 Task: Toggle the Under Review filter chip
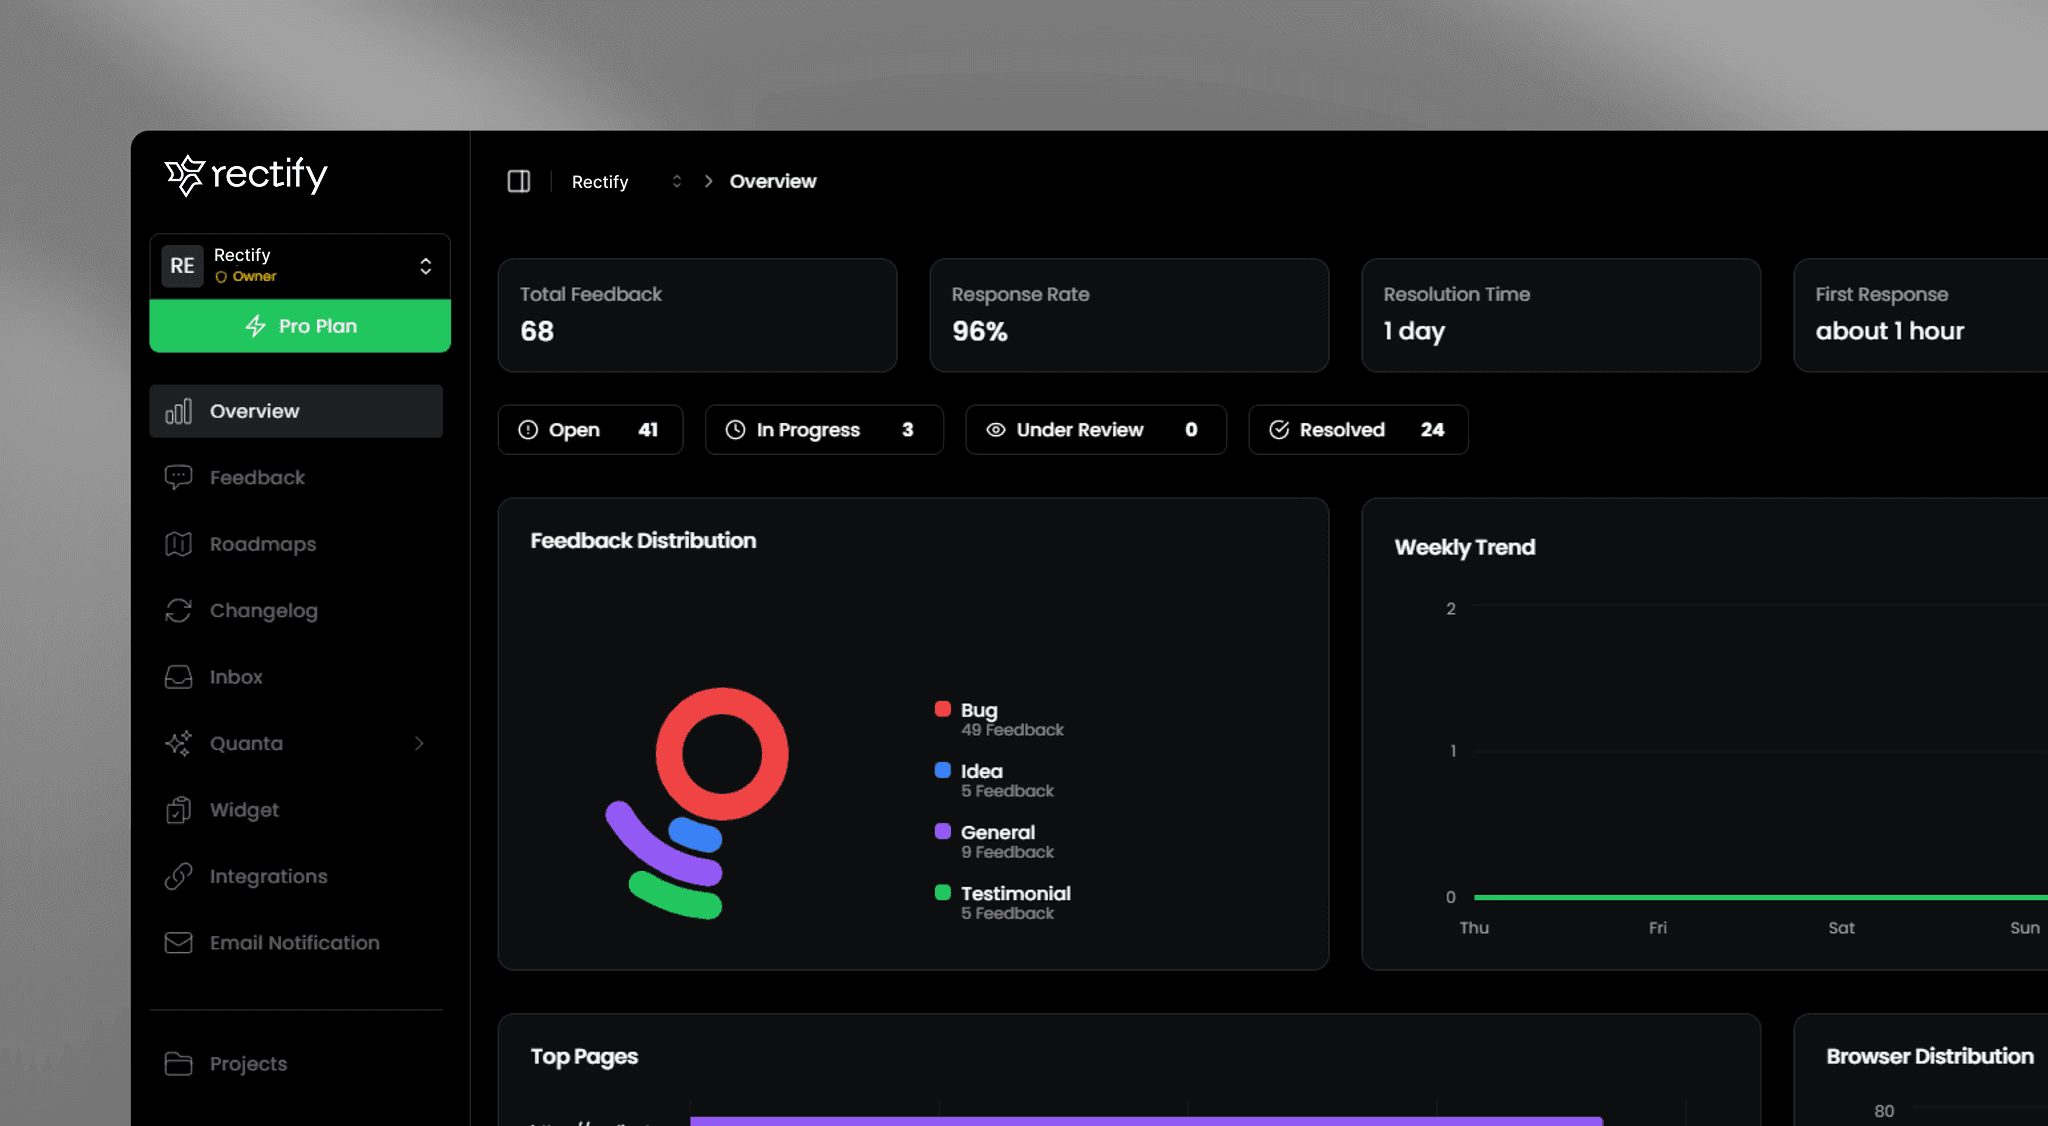coord(1095,429)
